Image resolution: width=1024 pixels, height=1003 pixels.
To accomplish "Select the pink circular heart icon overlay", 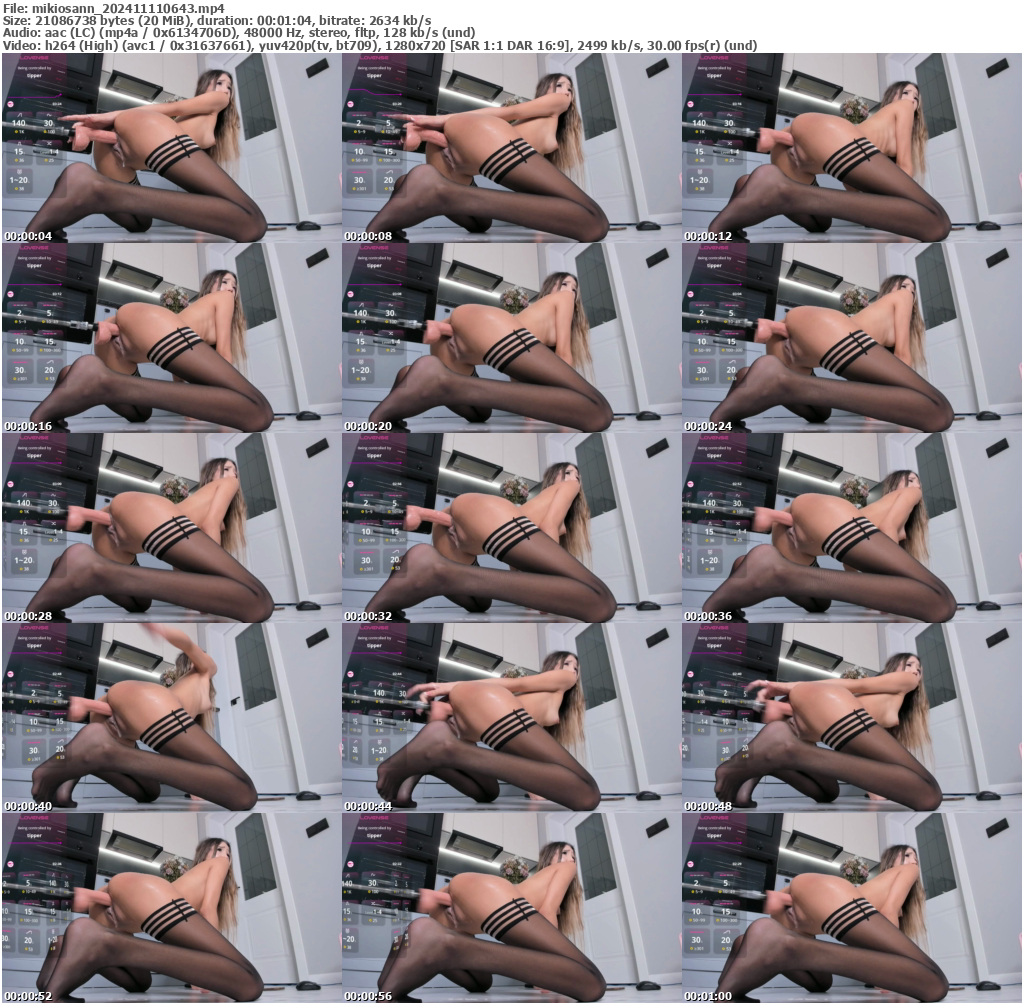I will (x=10, y=104).
